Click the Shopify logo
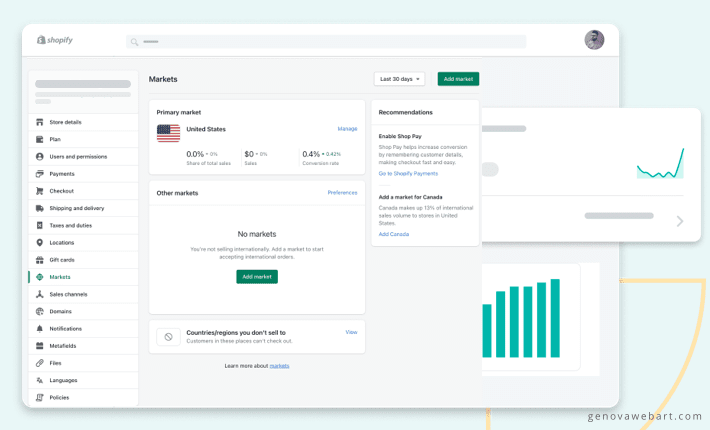The image size is (710, 430). pyautogui.click(x=55, y=40)
